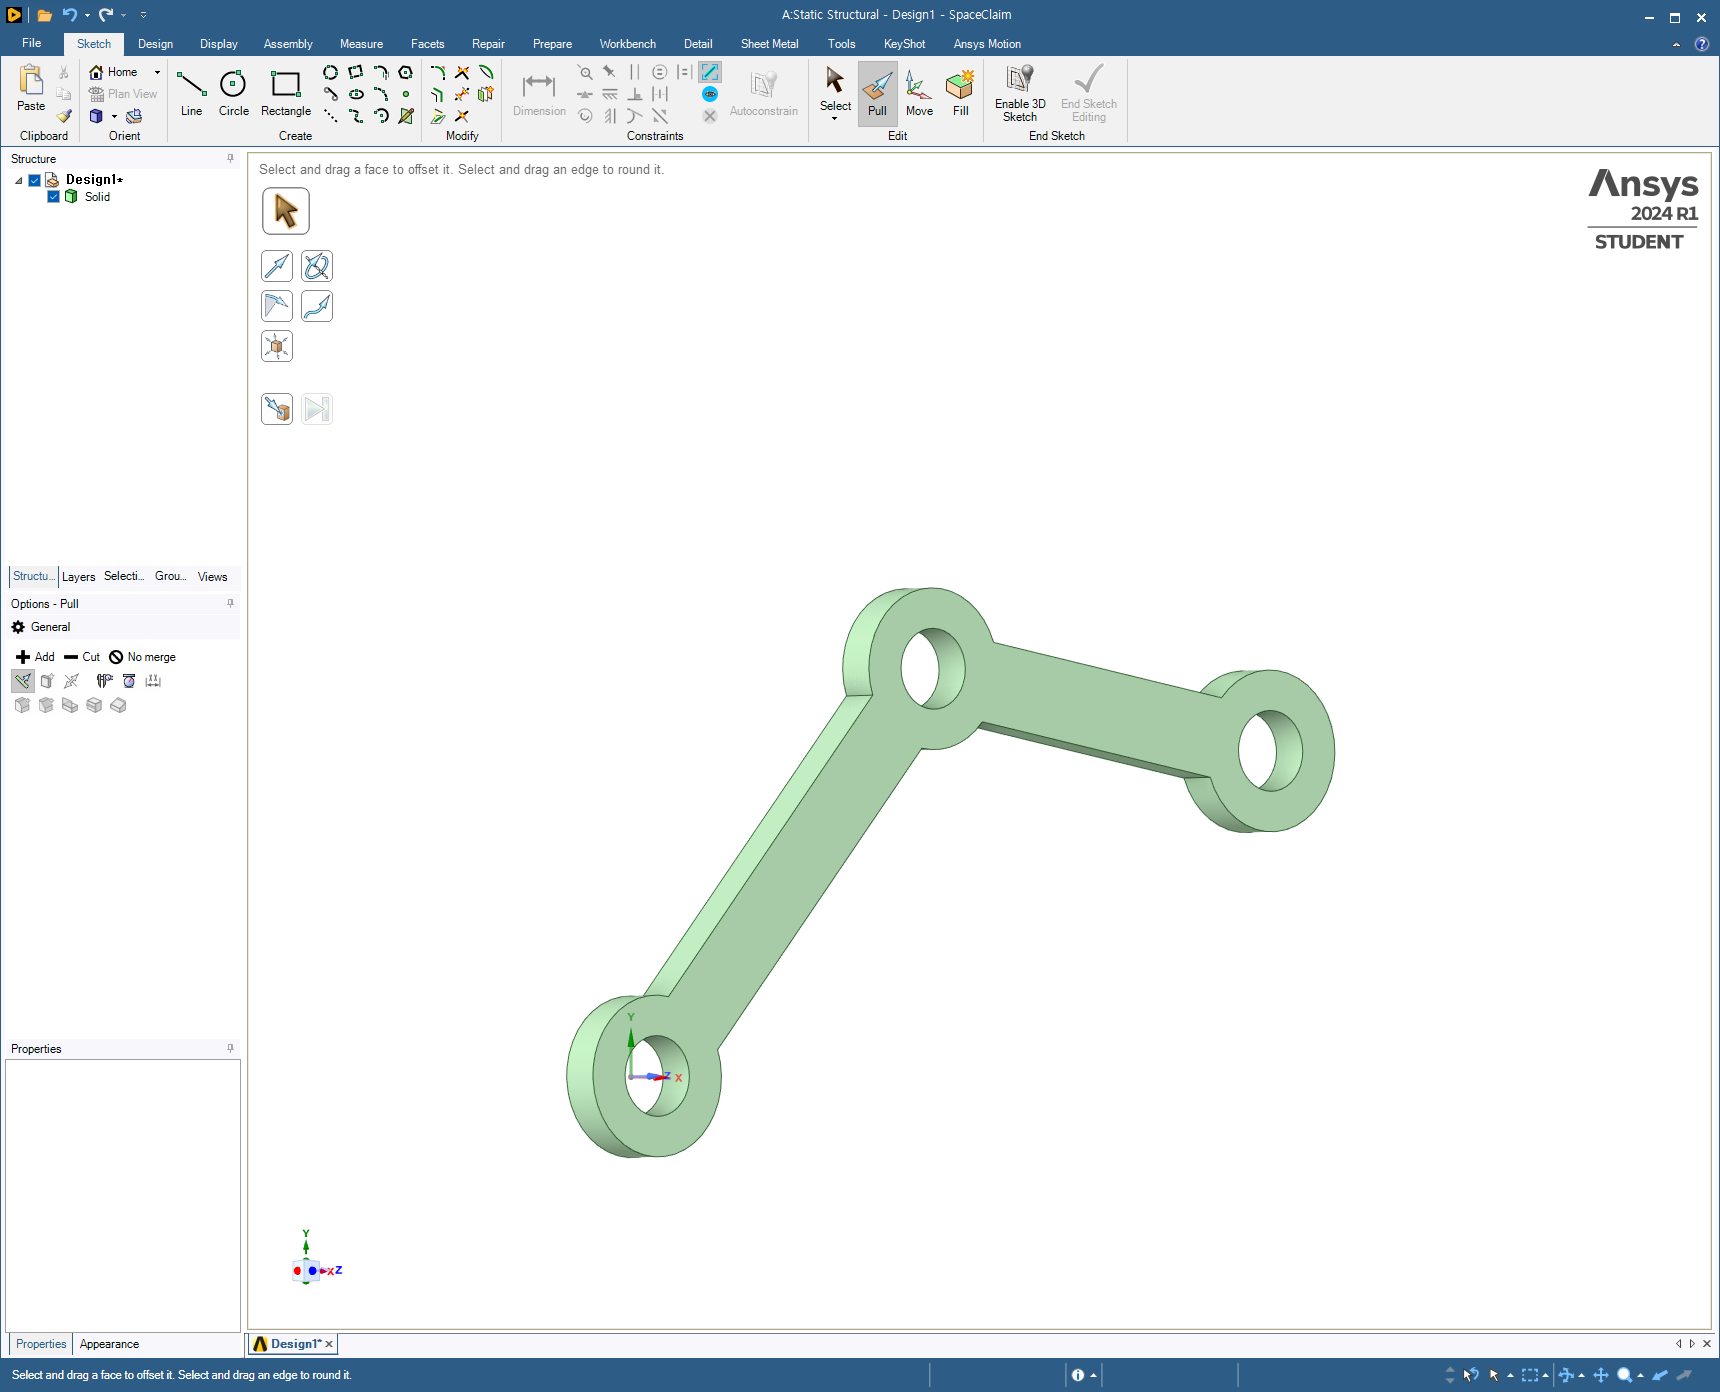Close the Design1 document tab
Image resolution: width=1720 pixels, height=1392 pixels.
(x=329, y=1344)
